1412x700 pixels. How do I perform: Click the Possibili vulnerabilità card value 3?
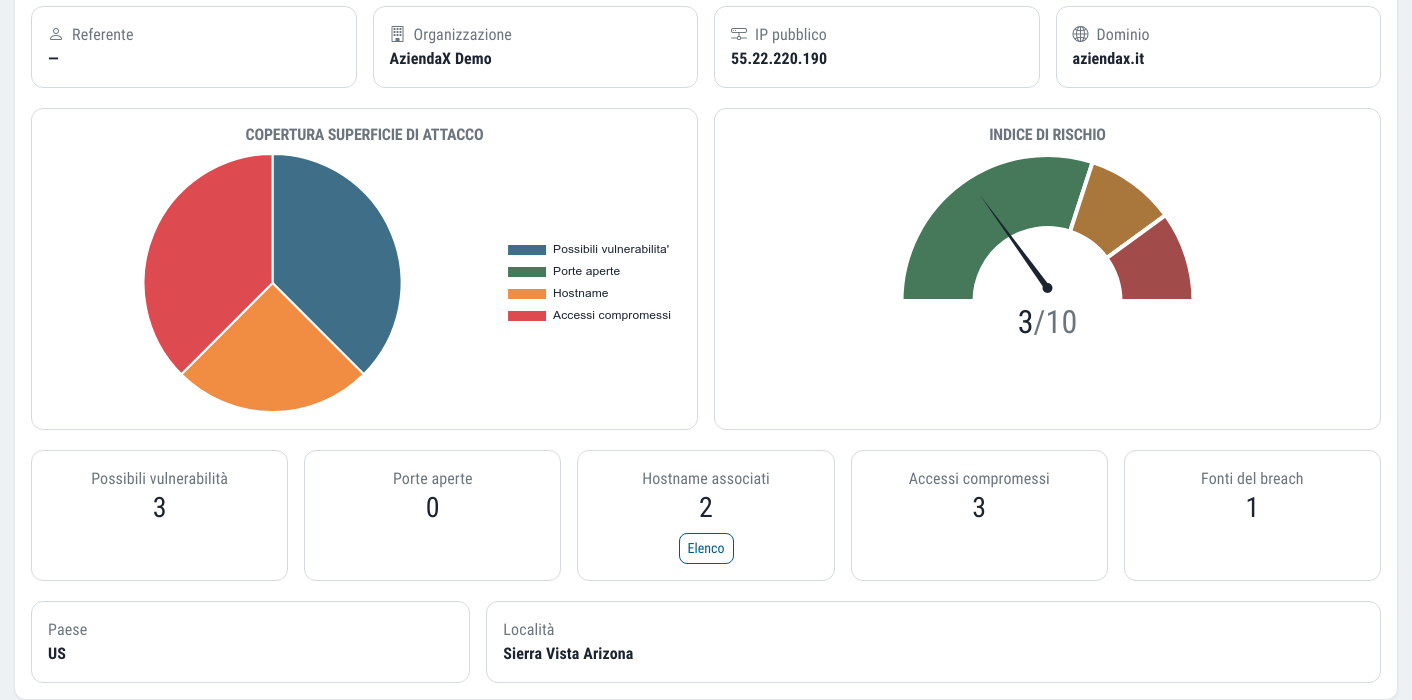159,508
